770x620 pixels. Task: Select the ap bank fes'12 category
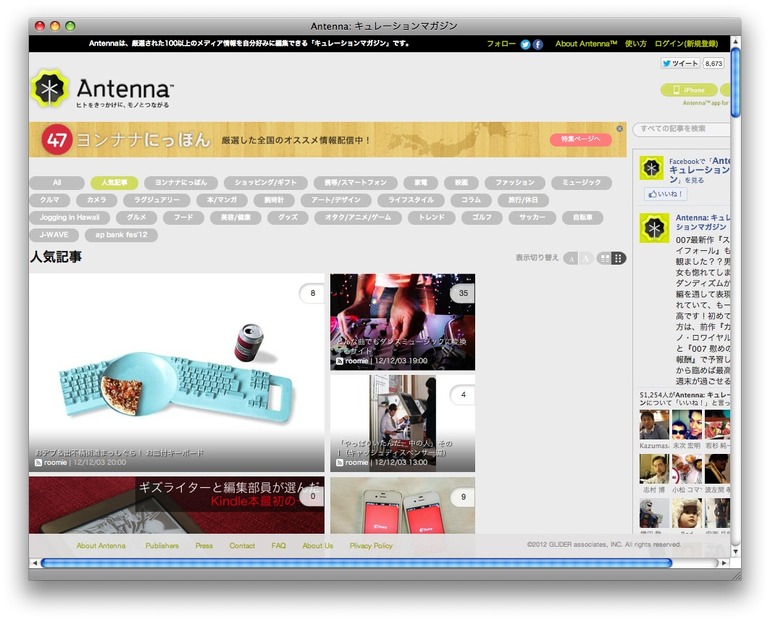[x=121, y=235]
